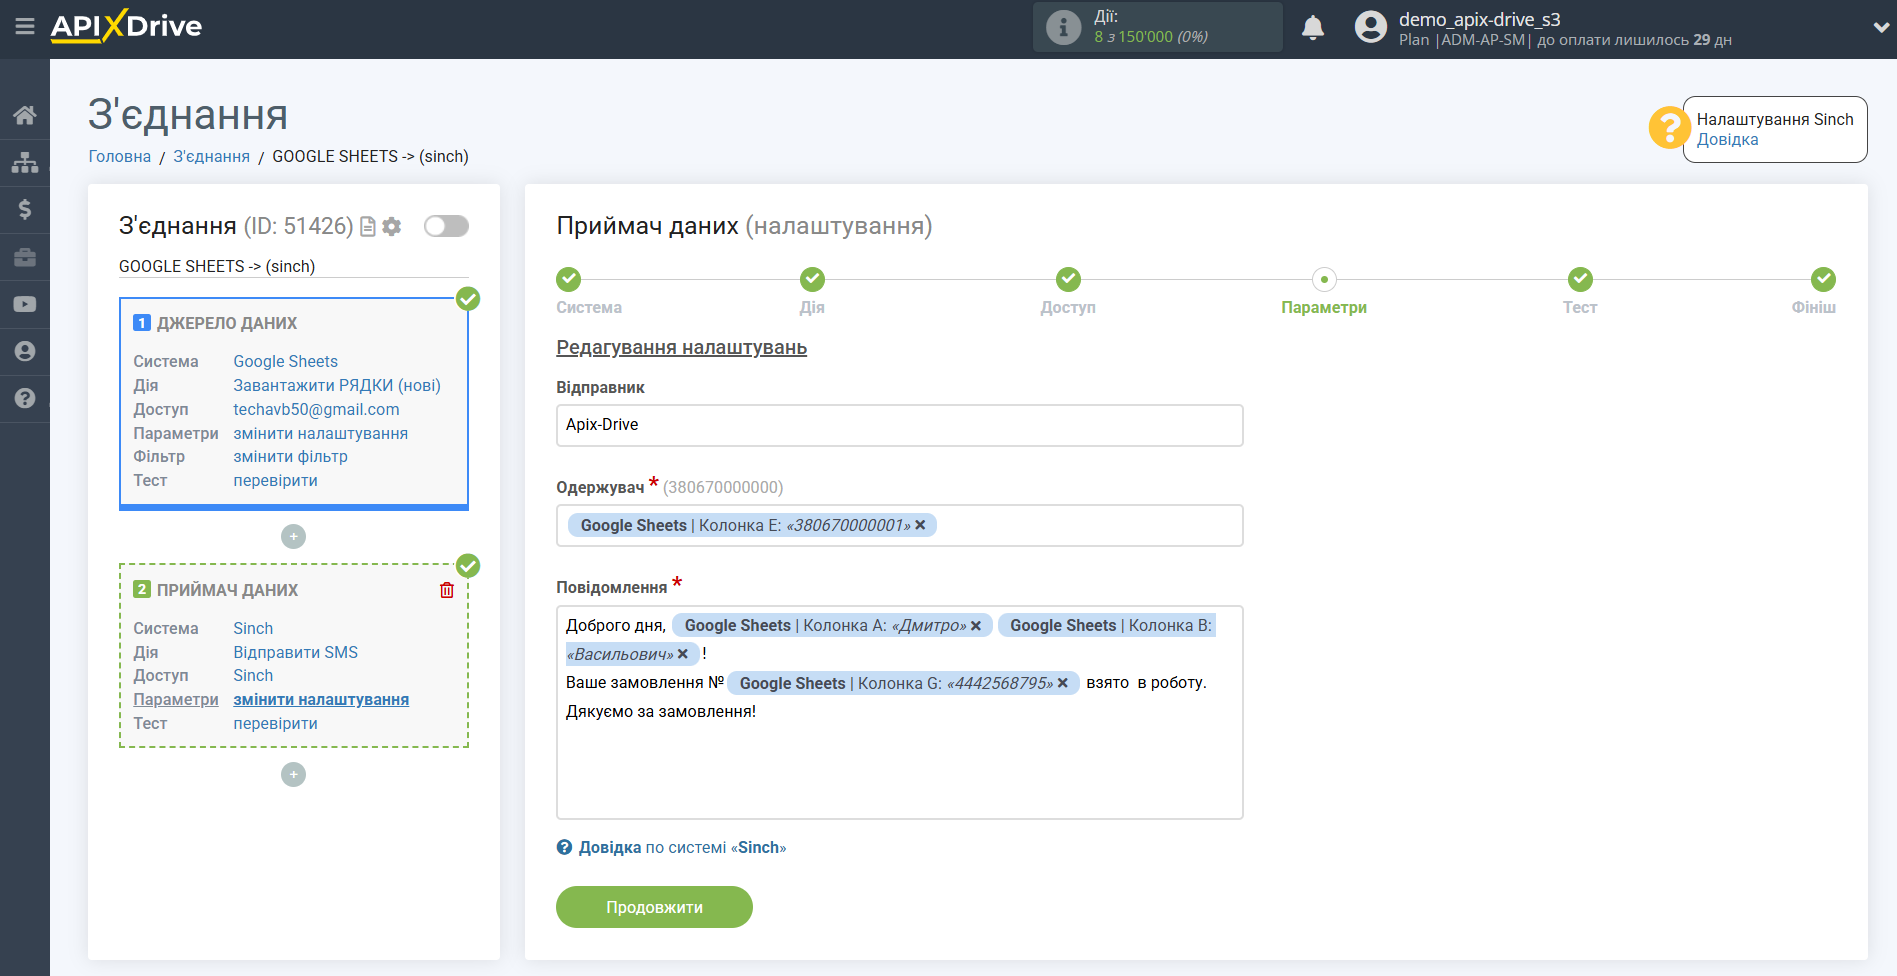Open the Home sidebar icon
The image size is (1897, 976).
(25, 115)
